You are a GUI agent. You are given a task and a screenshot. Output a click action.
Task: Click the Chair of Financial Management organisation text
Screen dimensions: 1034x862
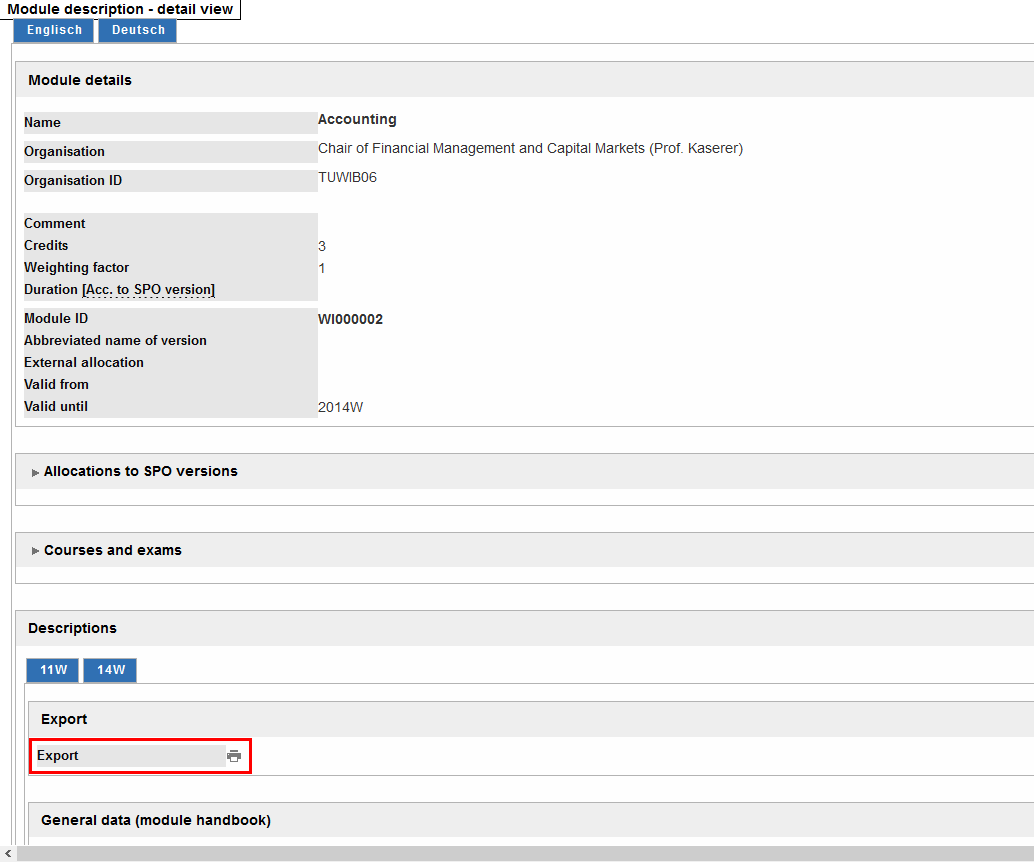[530, 148]
